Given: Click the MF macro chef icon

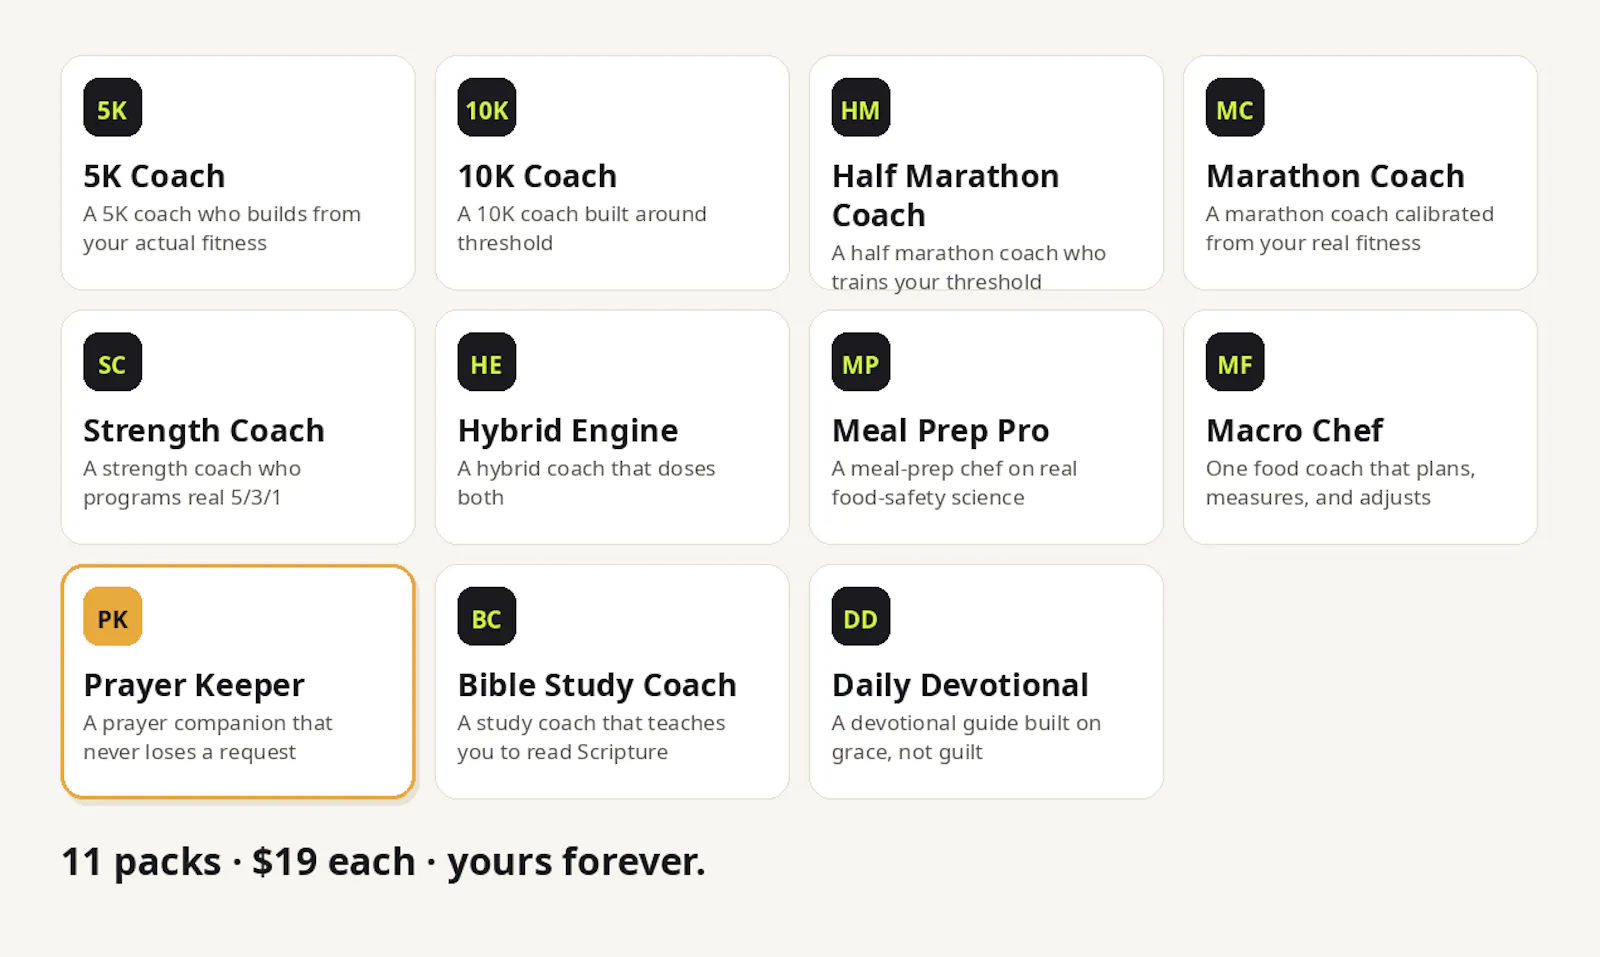Looking at the screenshot, I should (1234, 362).
